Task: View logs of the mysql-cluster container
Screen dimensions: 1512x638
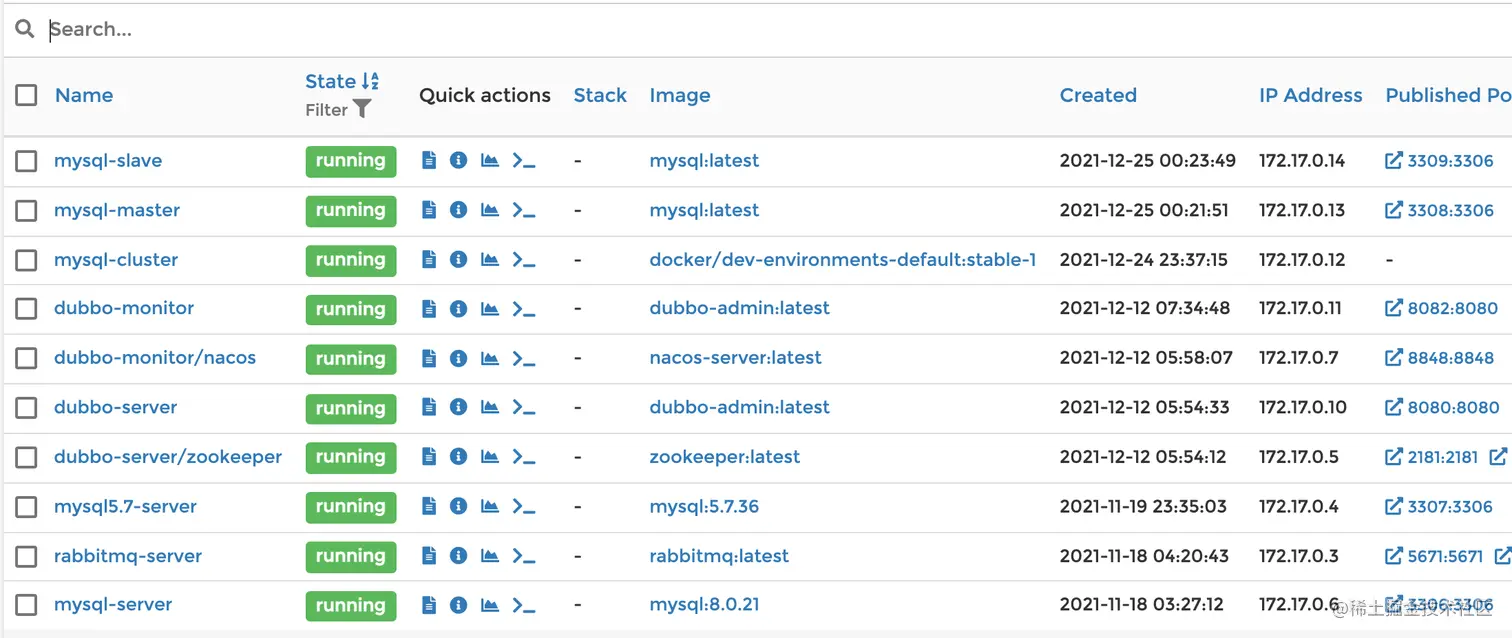Action: [x=429, y=259]
